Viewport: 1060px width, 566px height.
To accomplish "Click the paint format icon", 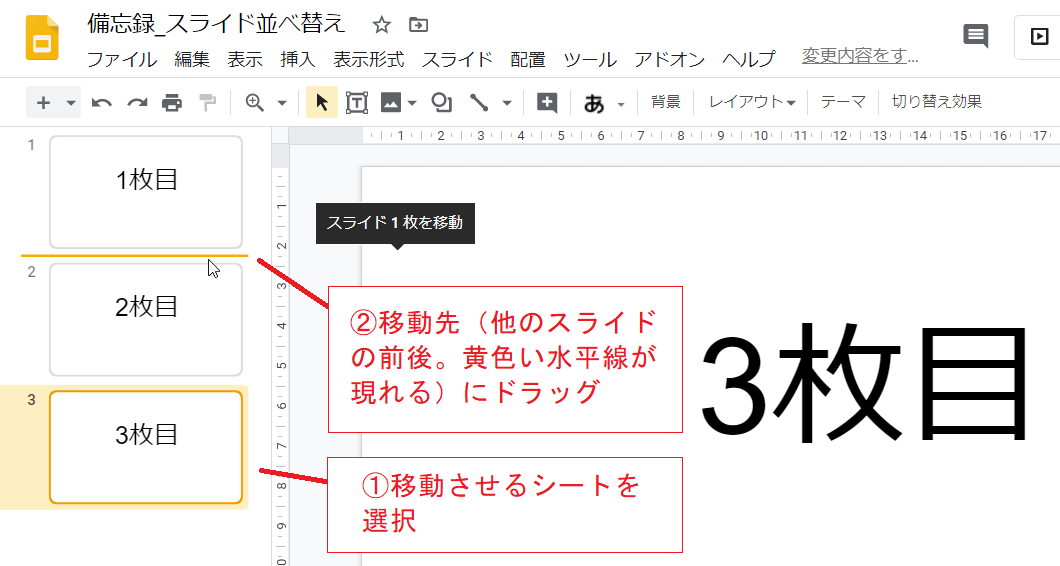I will [208, 103].
